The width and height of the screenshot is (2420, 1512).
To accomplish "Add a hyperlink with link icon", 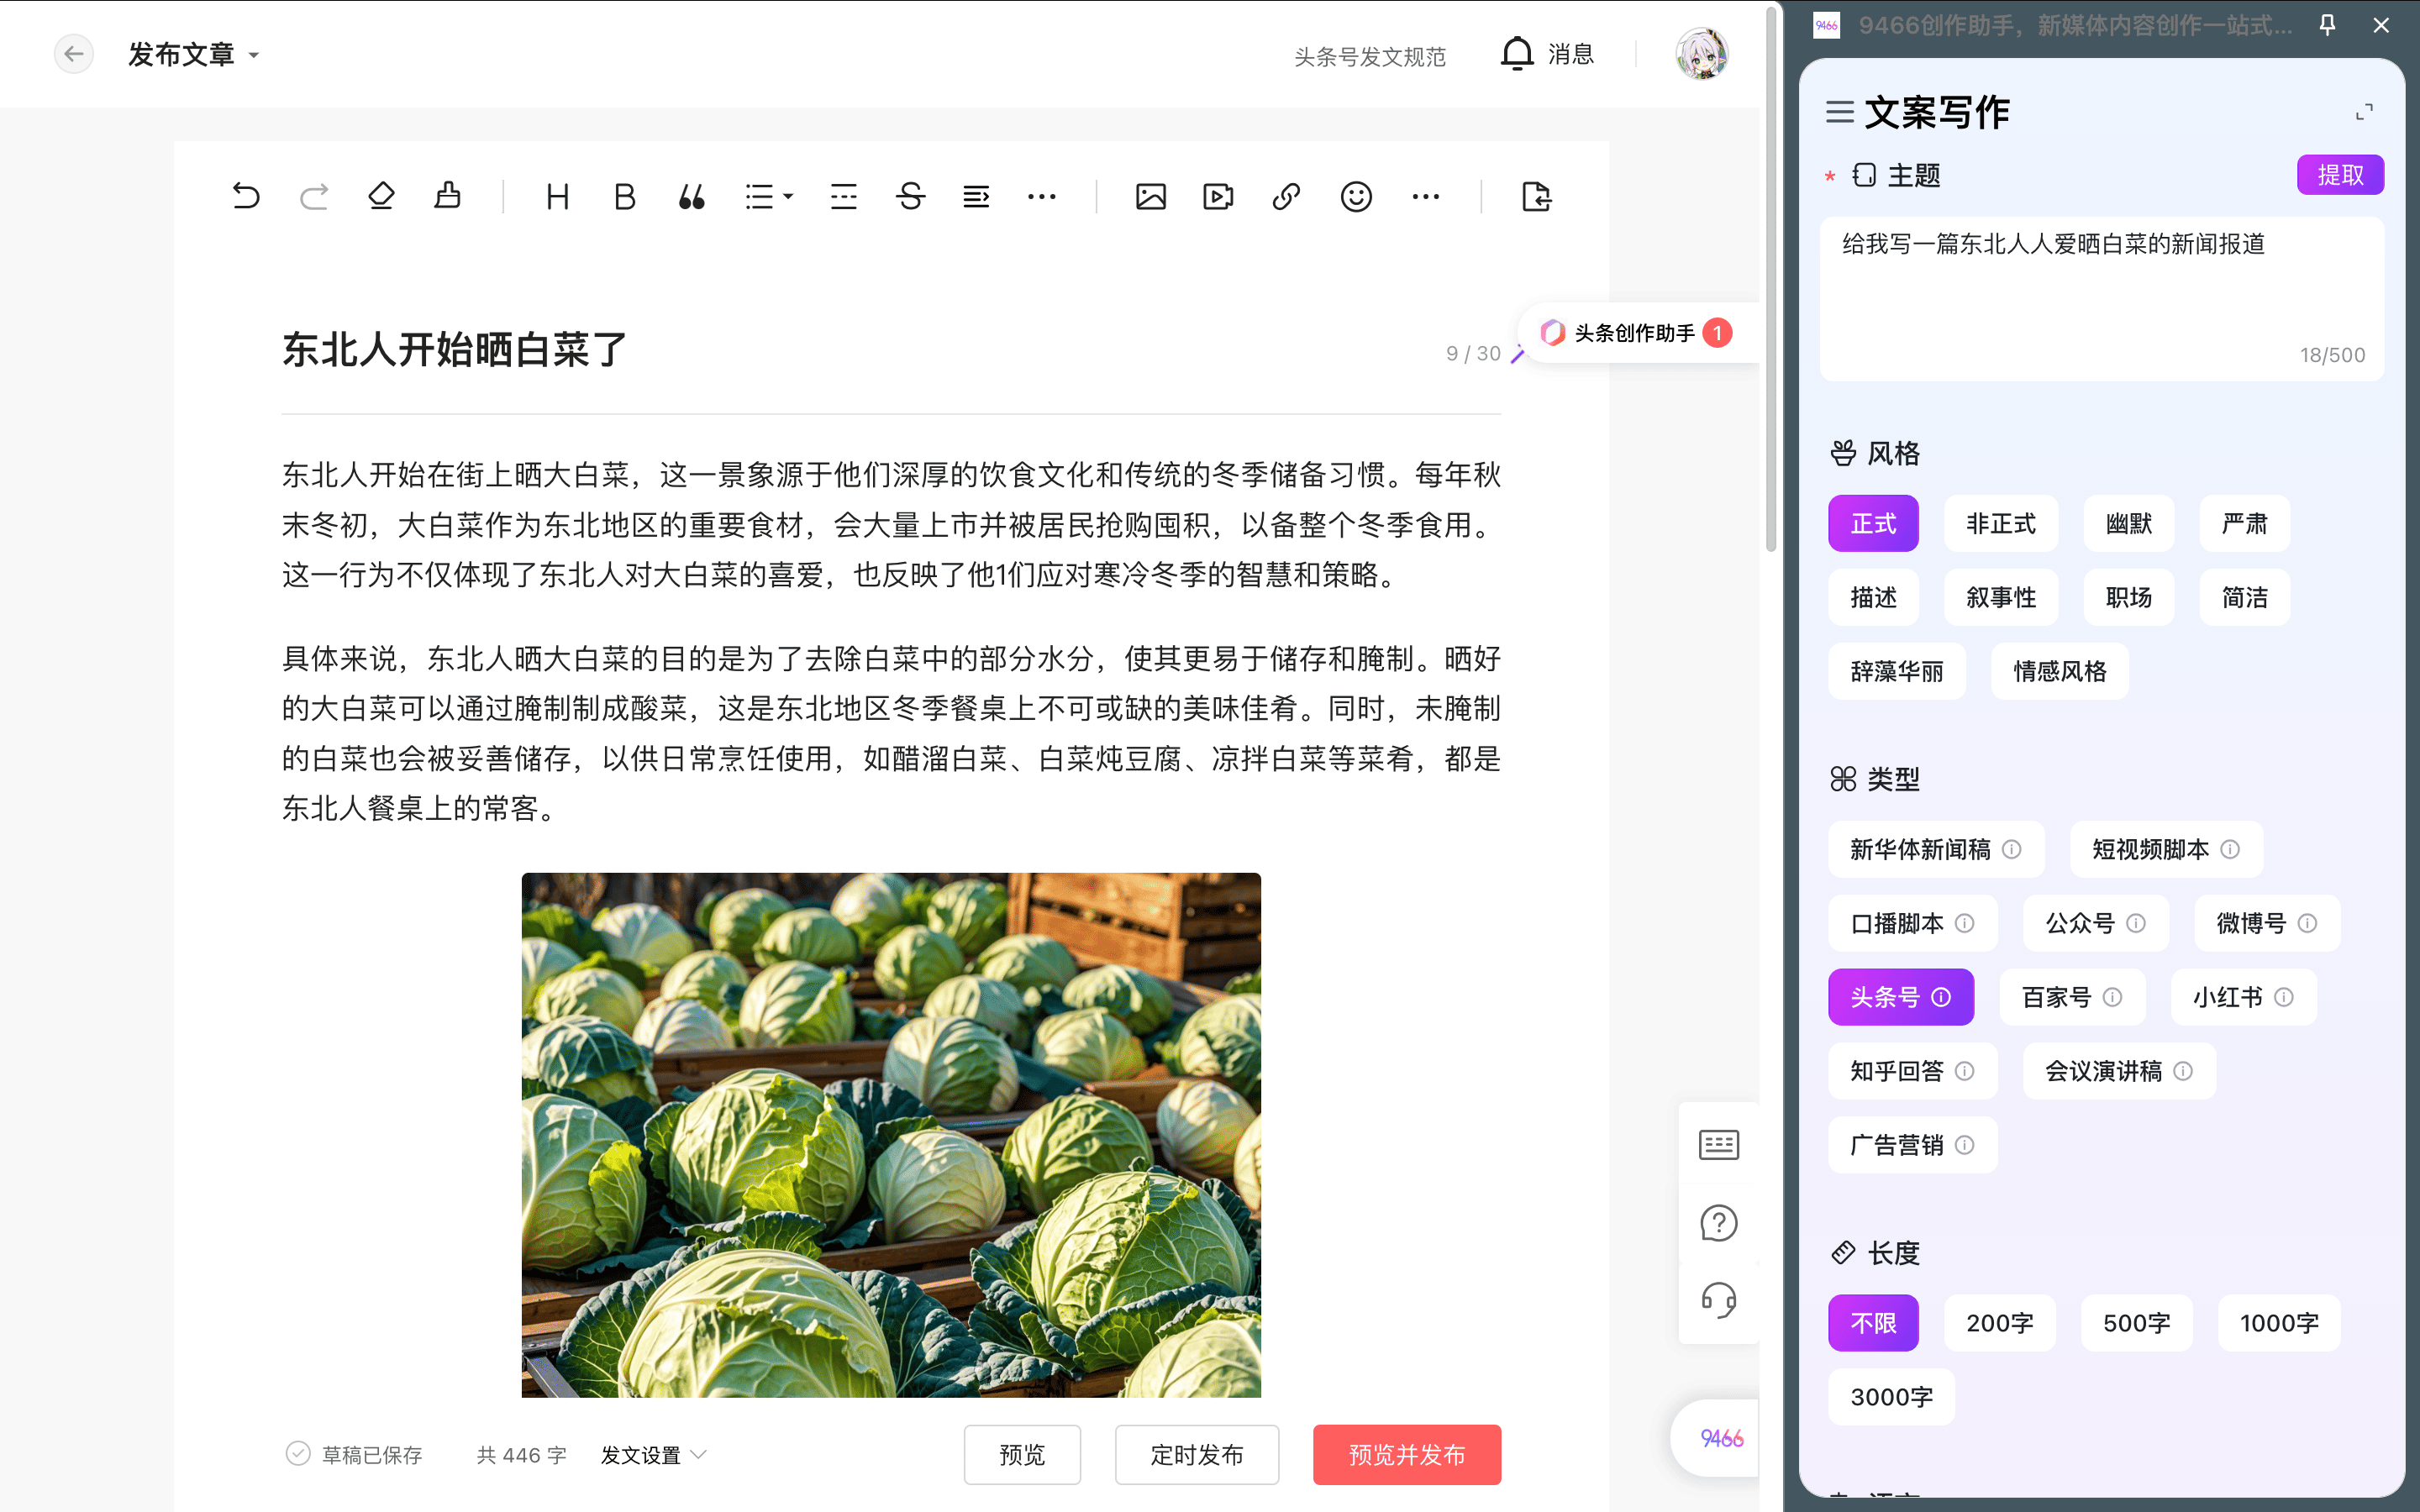I will pyautogui.click(x=1286, y=196).
